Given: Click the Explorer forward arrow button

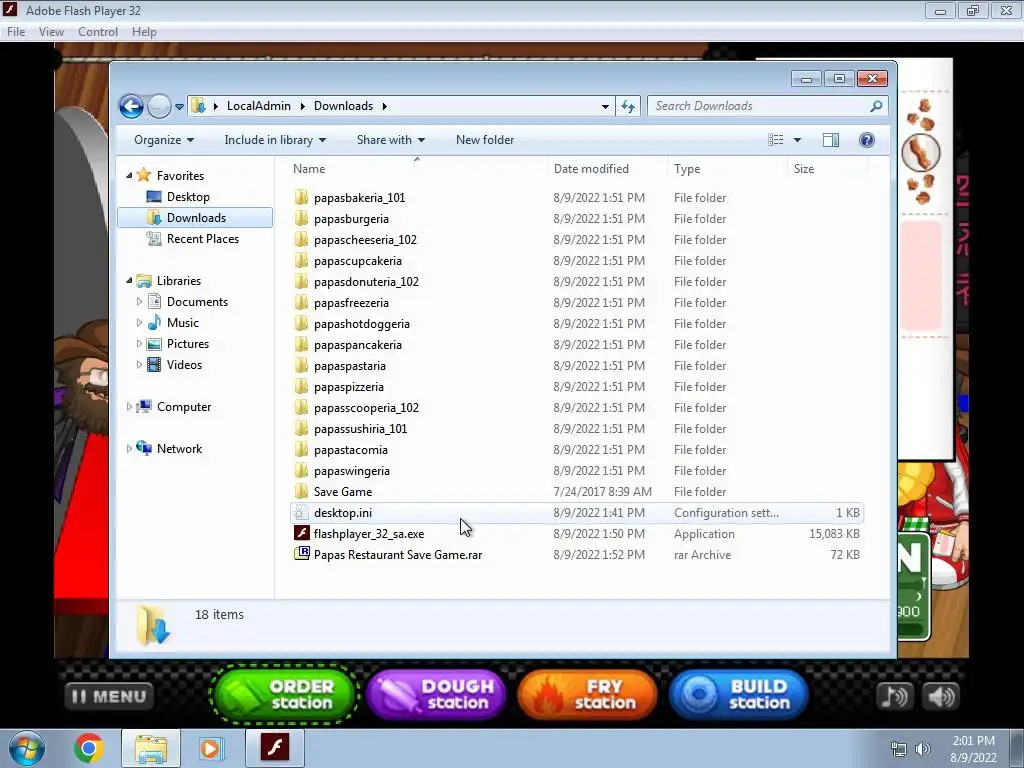Looking at the screenshot, I should tap(159, 106).
